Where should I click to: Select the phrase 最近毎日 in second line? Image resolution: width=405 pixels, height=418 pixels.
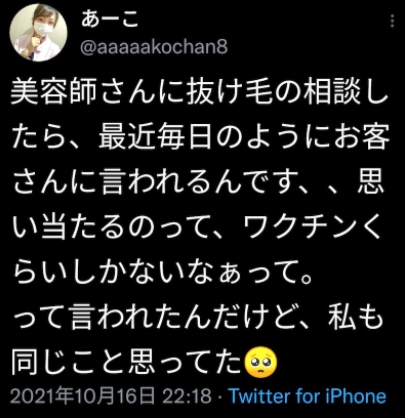(155, 137)
